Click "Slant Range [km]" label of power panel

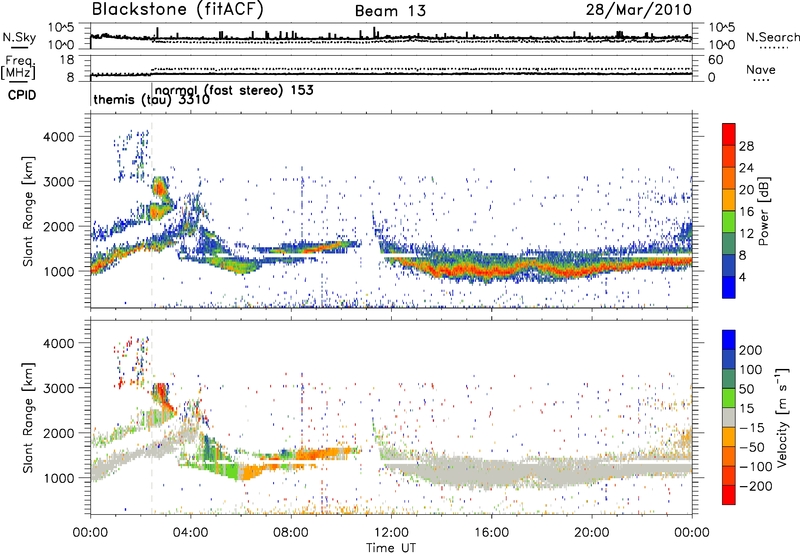[x=28, y=211]
